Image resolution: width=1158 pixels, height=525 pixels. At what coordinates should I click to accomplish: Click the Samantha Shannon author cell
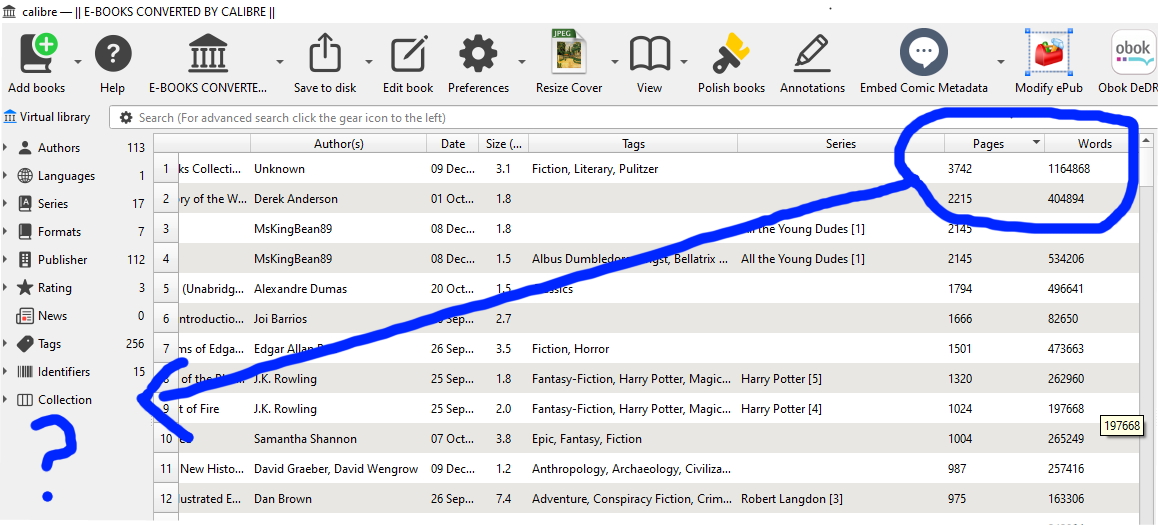click(339, 439)
